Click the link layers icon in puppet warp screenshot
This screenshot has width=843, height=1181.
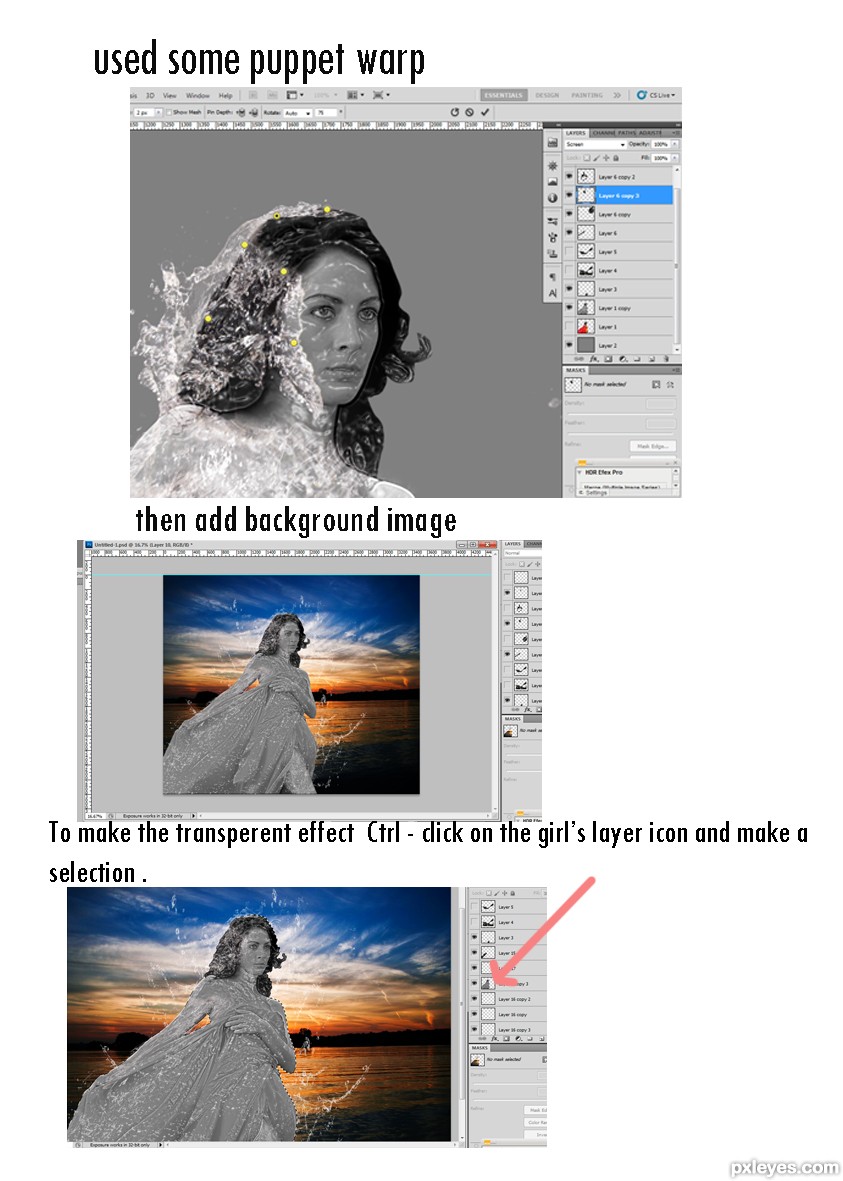(x=579, y=359)
